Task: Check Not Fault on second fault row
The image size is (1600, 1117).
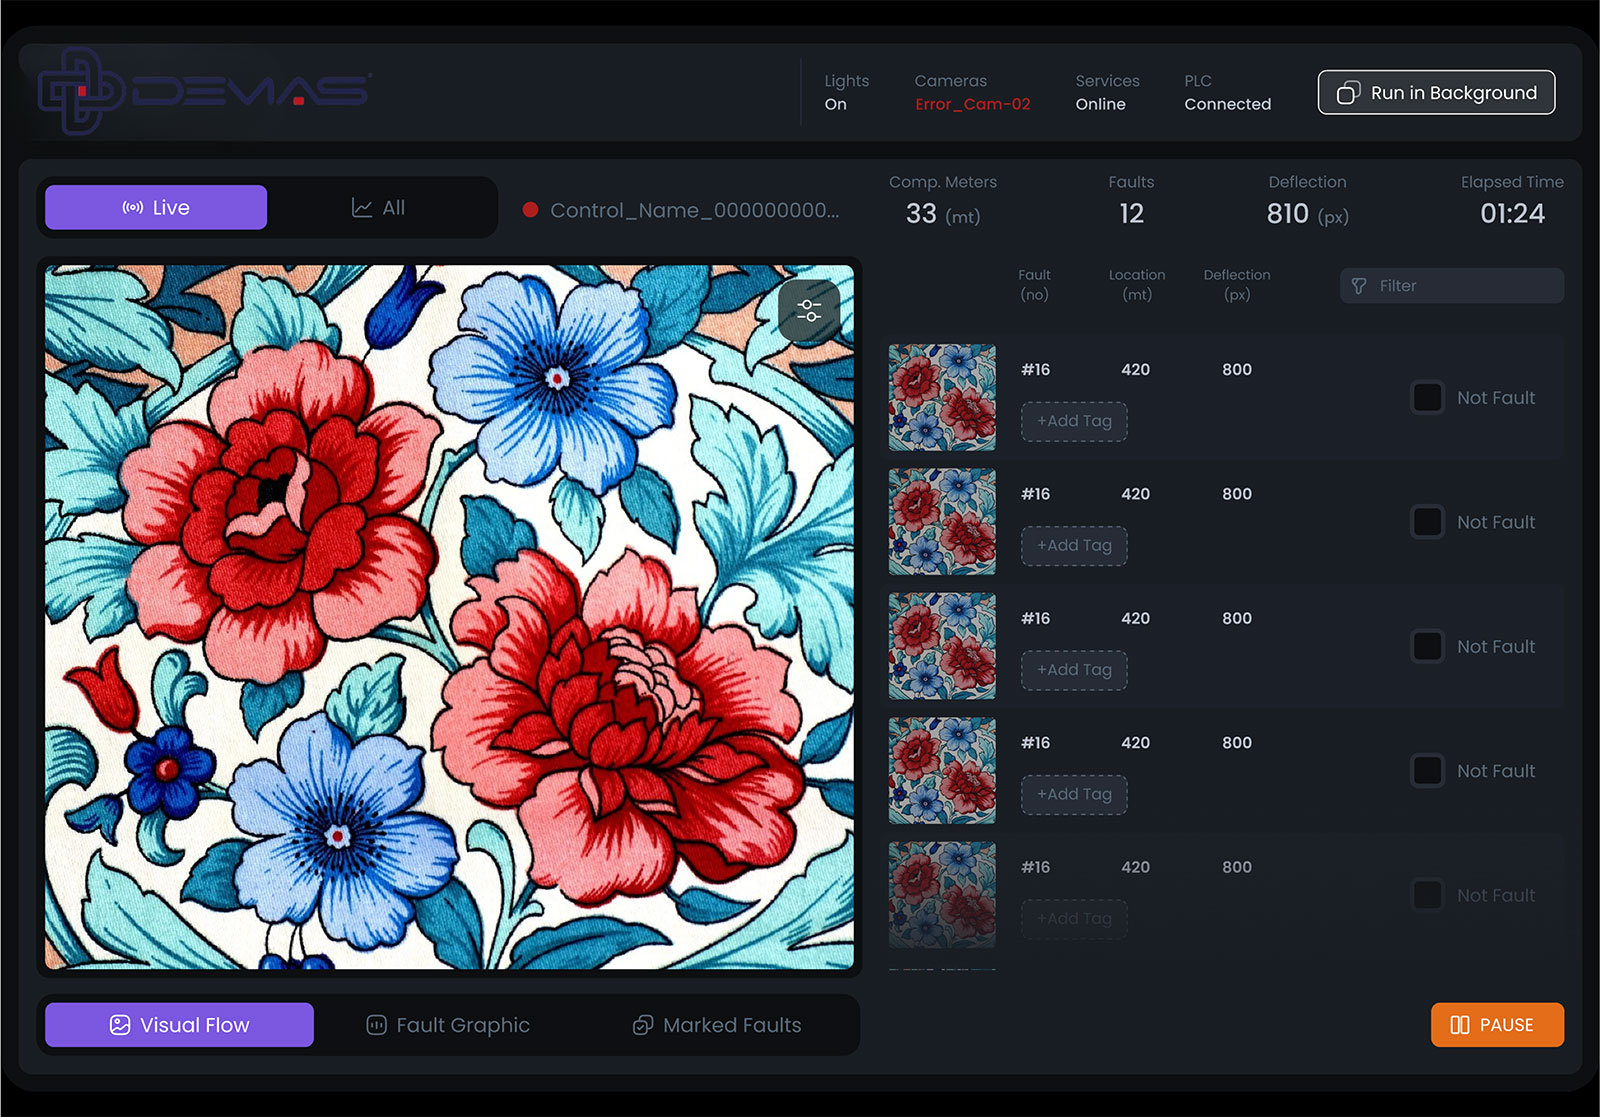Action: coord(1427,522)
